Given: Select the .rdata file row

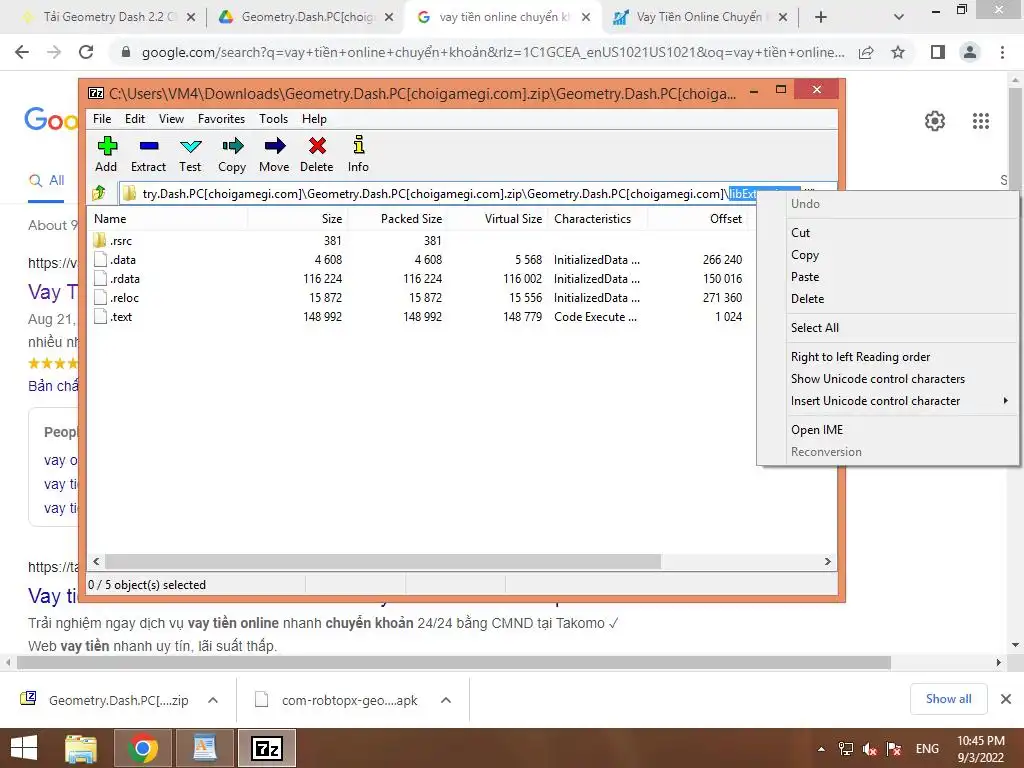Looking at the screenshot, I should pos(418,278).
